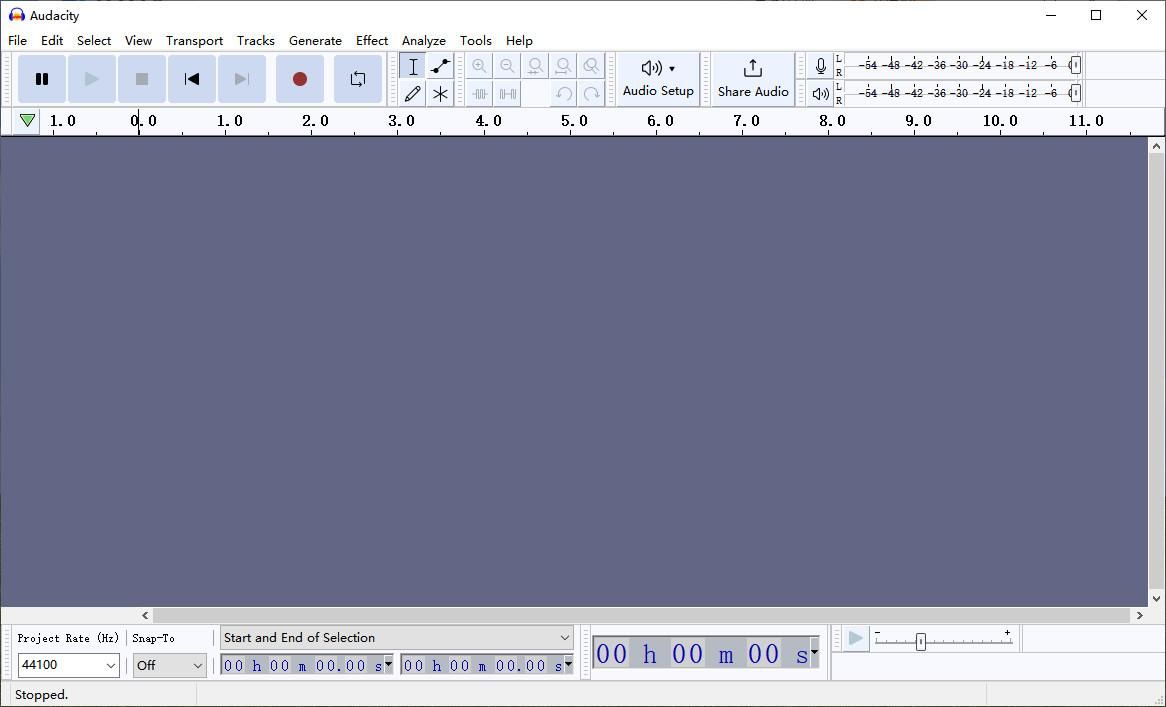Open the View menu

coord(138,41)
